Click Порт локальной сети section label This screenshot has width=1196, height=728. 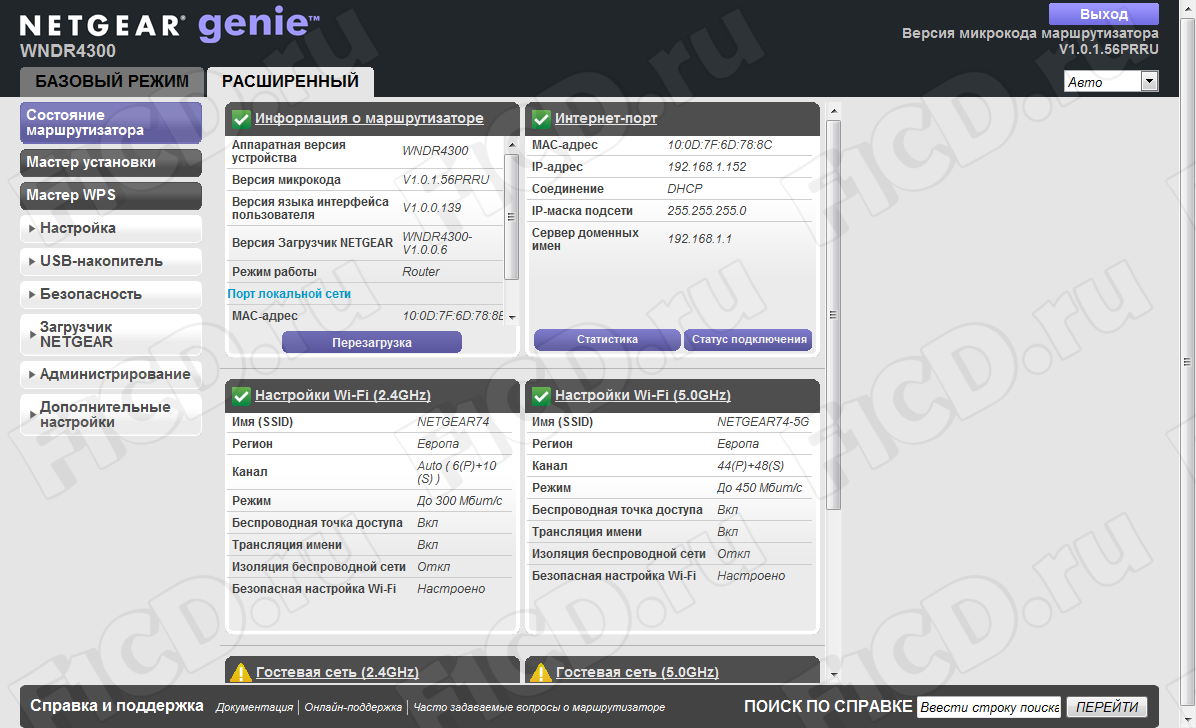pyautogui.click(x=289, y=294)
